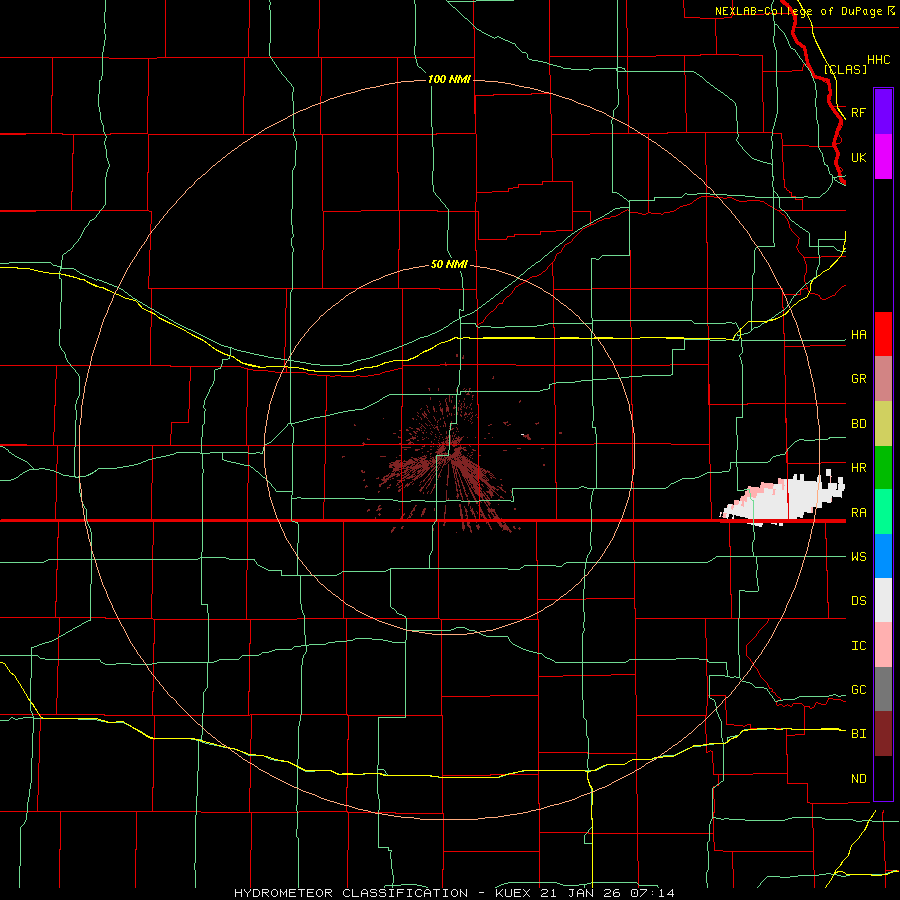This screenshot has height=900, width=900.
Task: Click the "NEXLAB-College of DuPage" credit text
Action: tap(798, 11)
